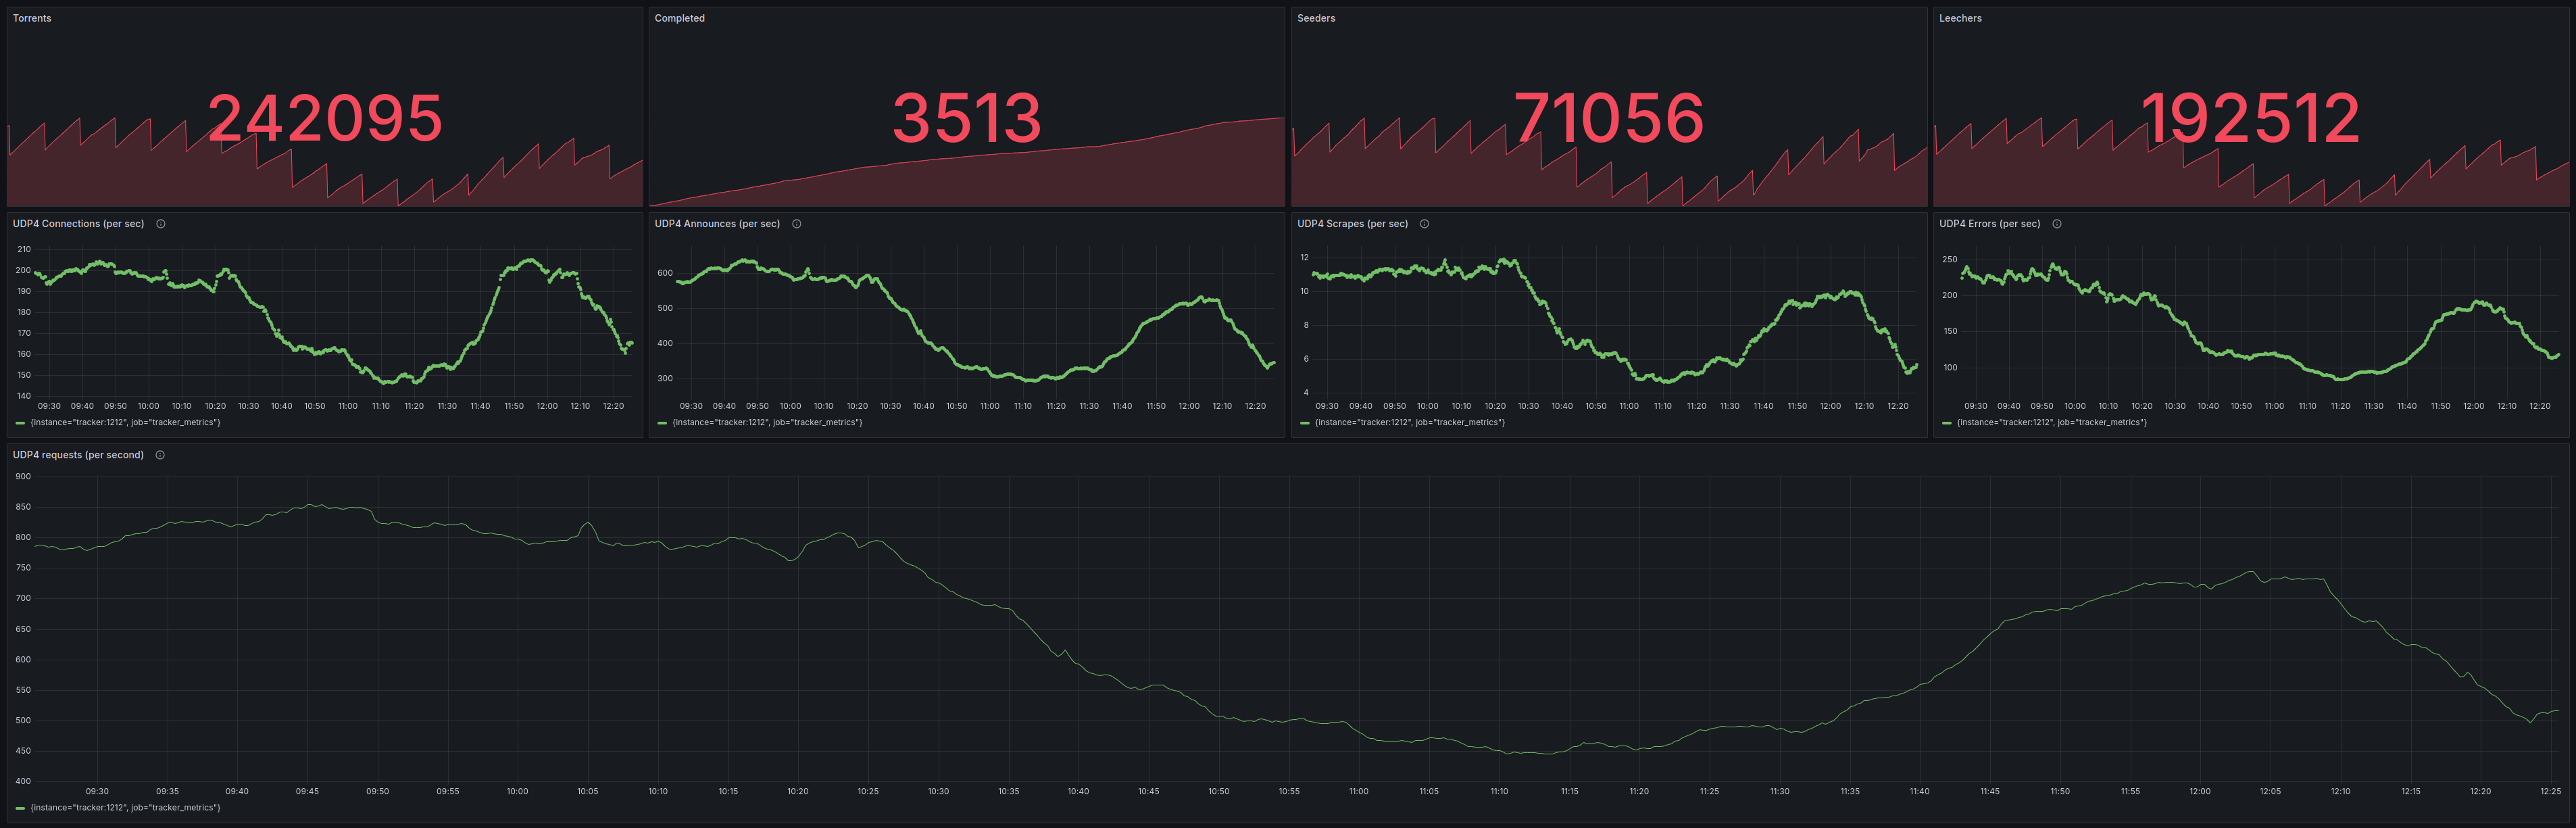
Task: Open info icon next to UDP4 Announces title
Action: tap(797, 224)
